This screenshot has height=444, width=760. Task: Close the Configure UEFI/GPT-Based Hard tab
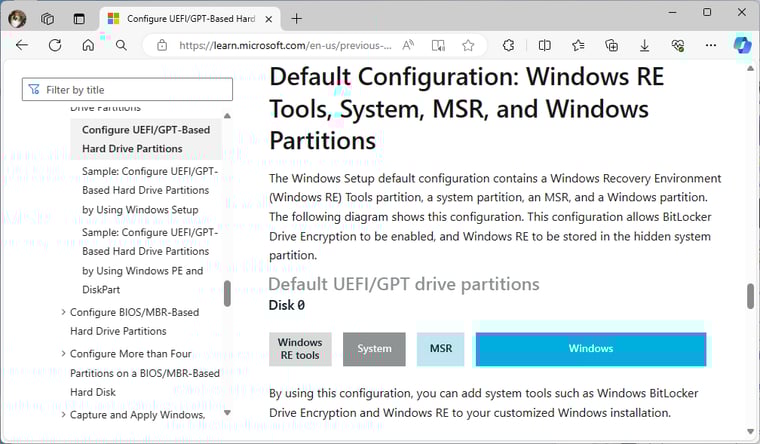point(269,19)
